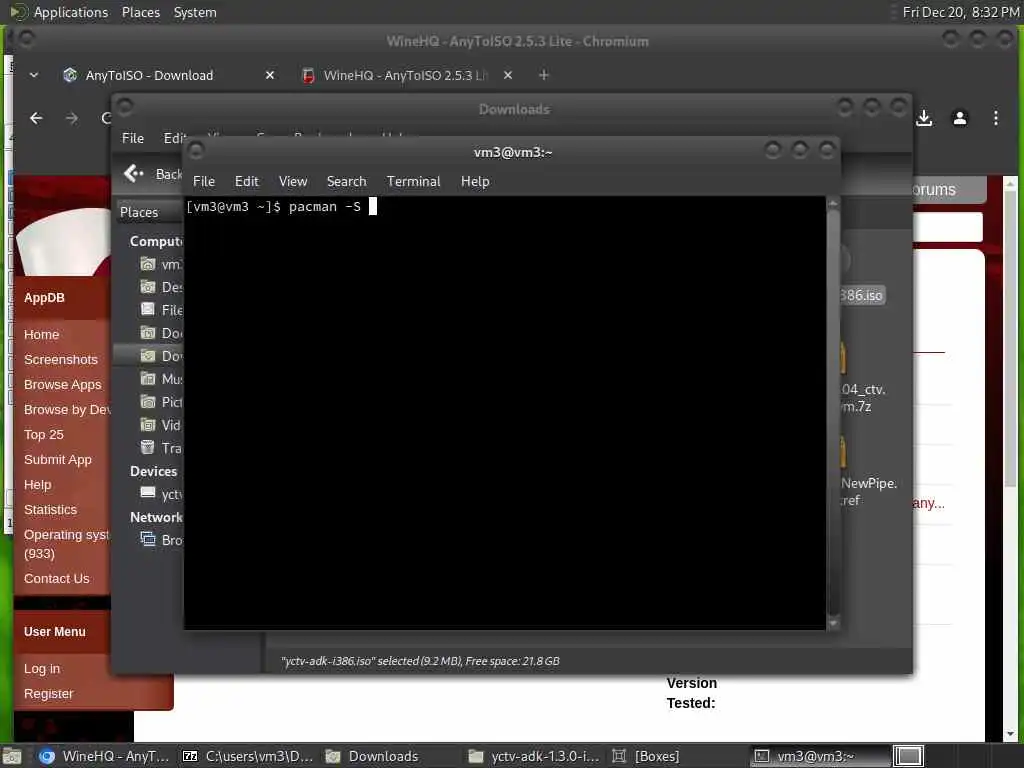Open Places menu in top panel
The width and height of the screenshot is (1024, 768).
pos(140,12)
